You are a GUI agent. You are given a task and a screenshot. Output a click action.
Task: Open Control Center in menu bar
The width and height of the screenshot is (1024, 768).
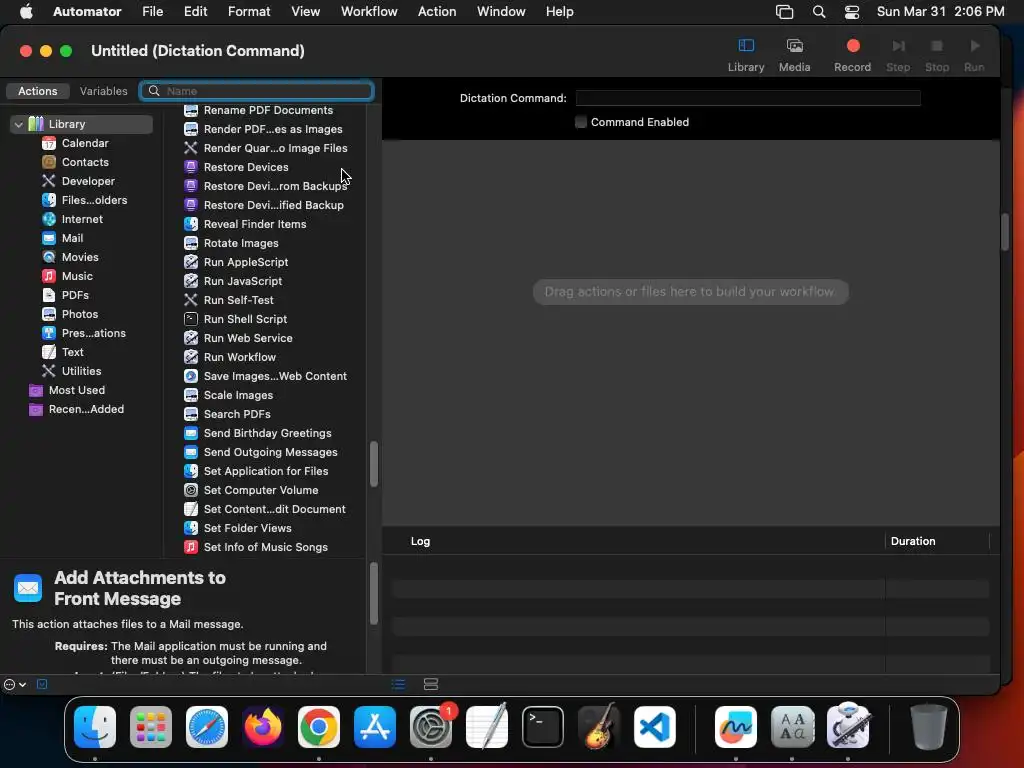point(852,12)
